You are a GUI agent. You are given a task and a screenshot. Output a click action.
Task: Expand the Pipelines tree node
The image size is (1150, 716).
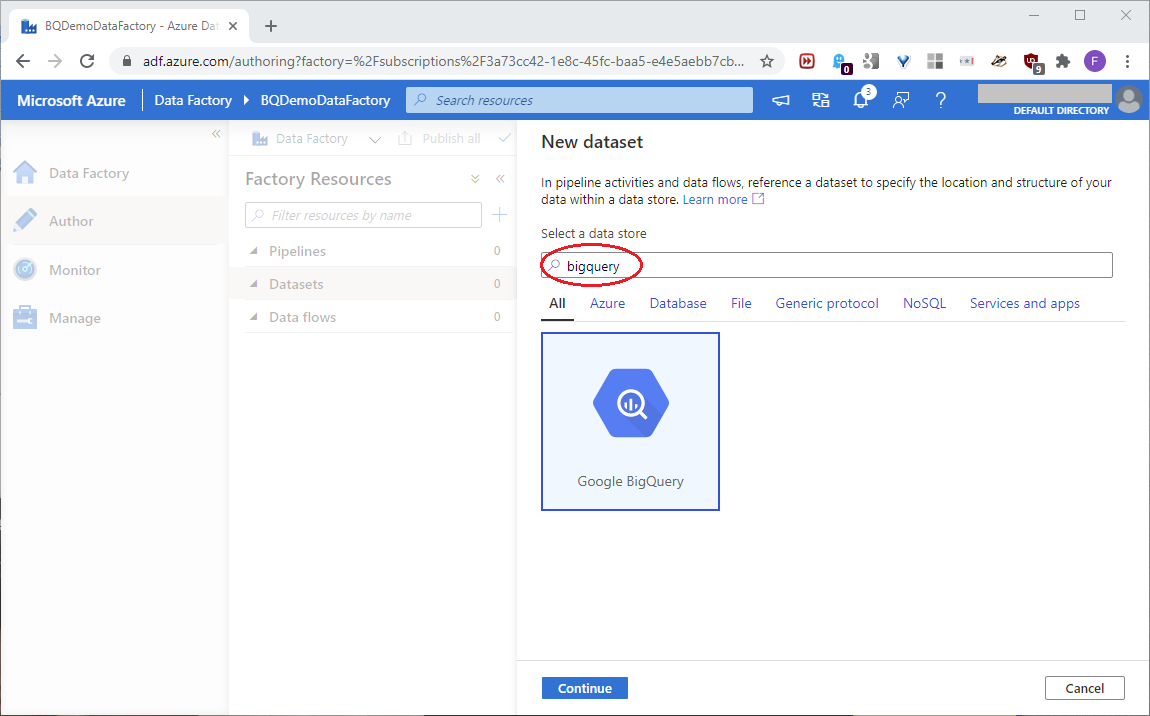click(x=254, y=251)
